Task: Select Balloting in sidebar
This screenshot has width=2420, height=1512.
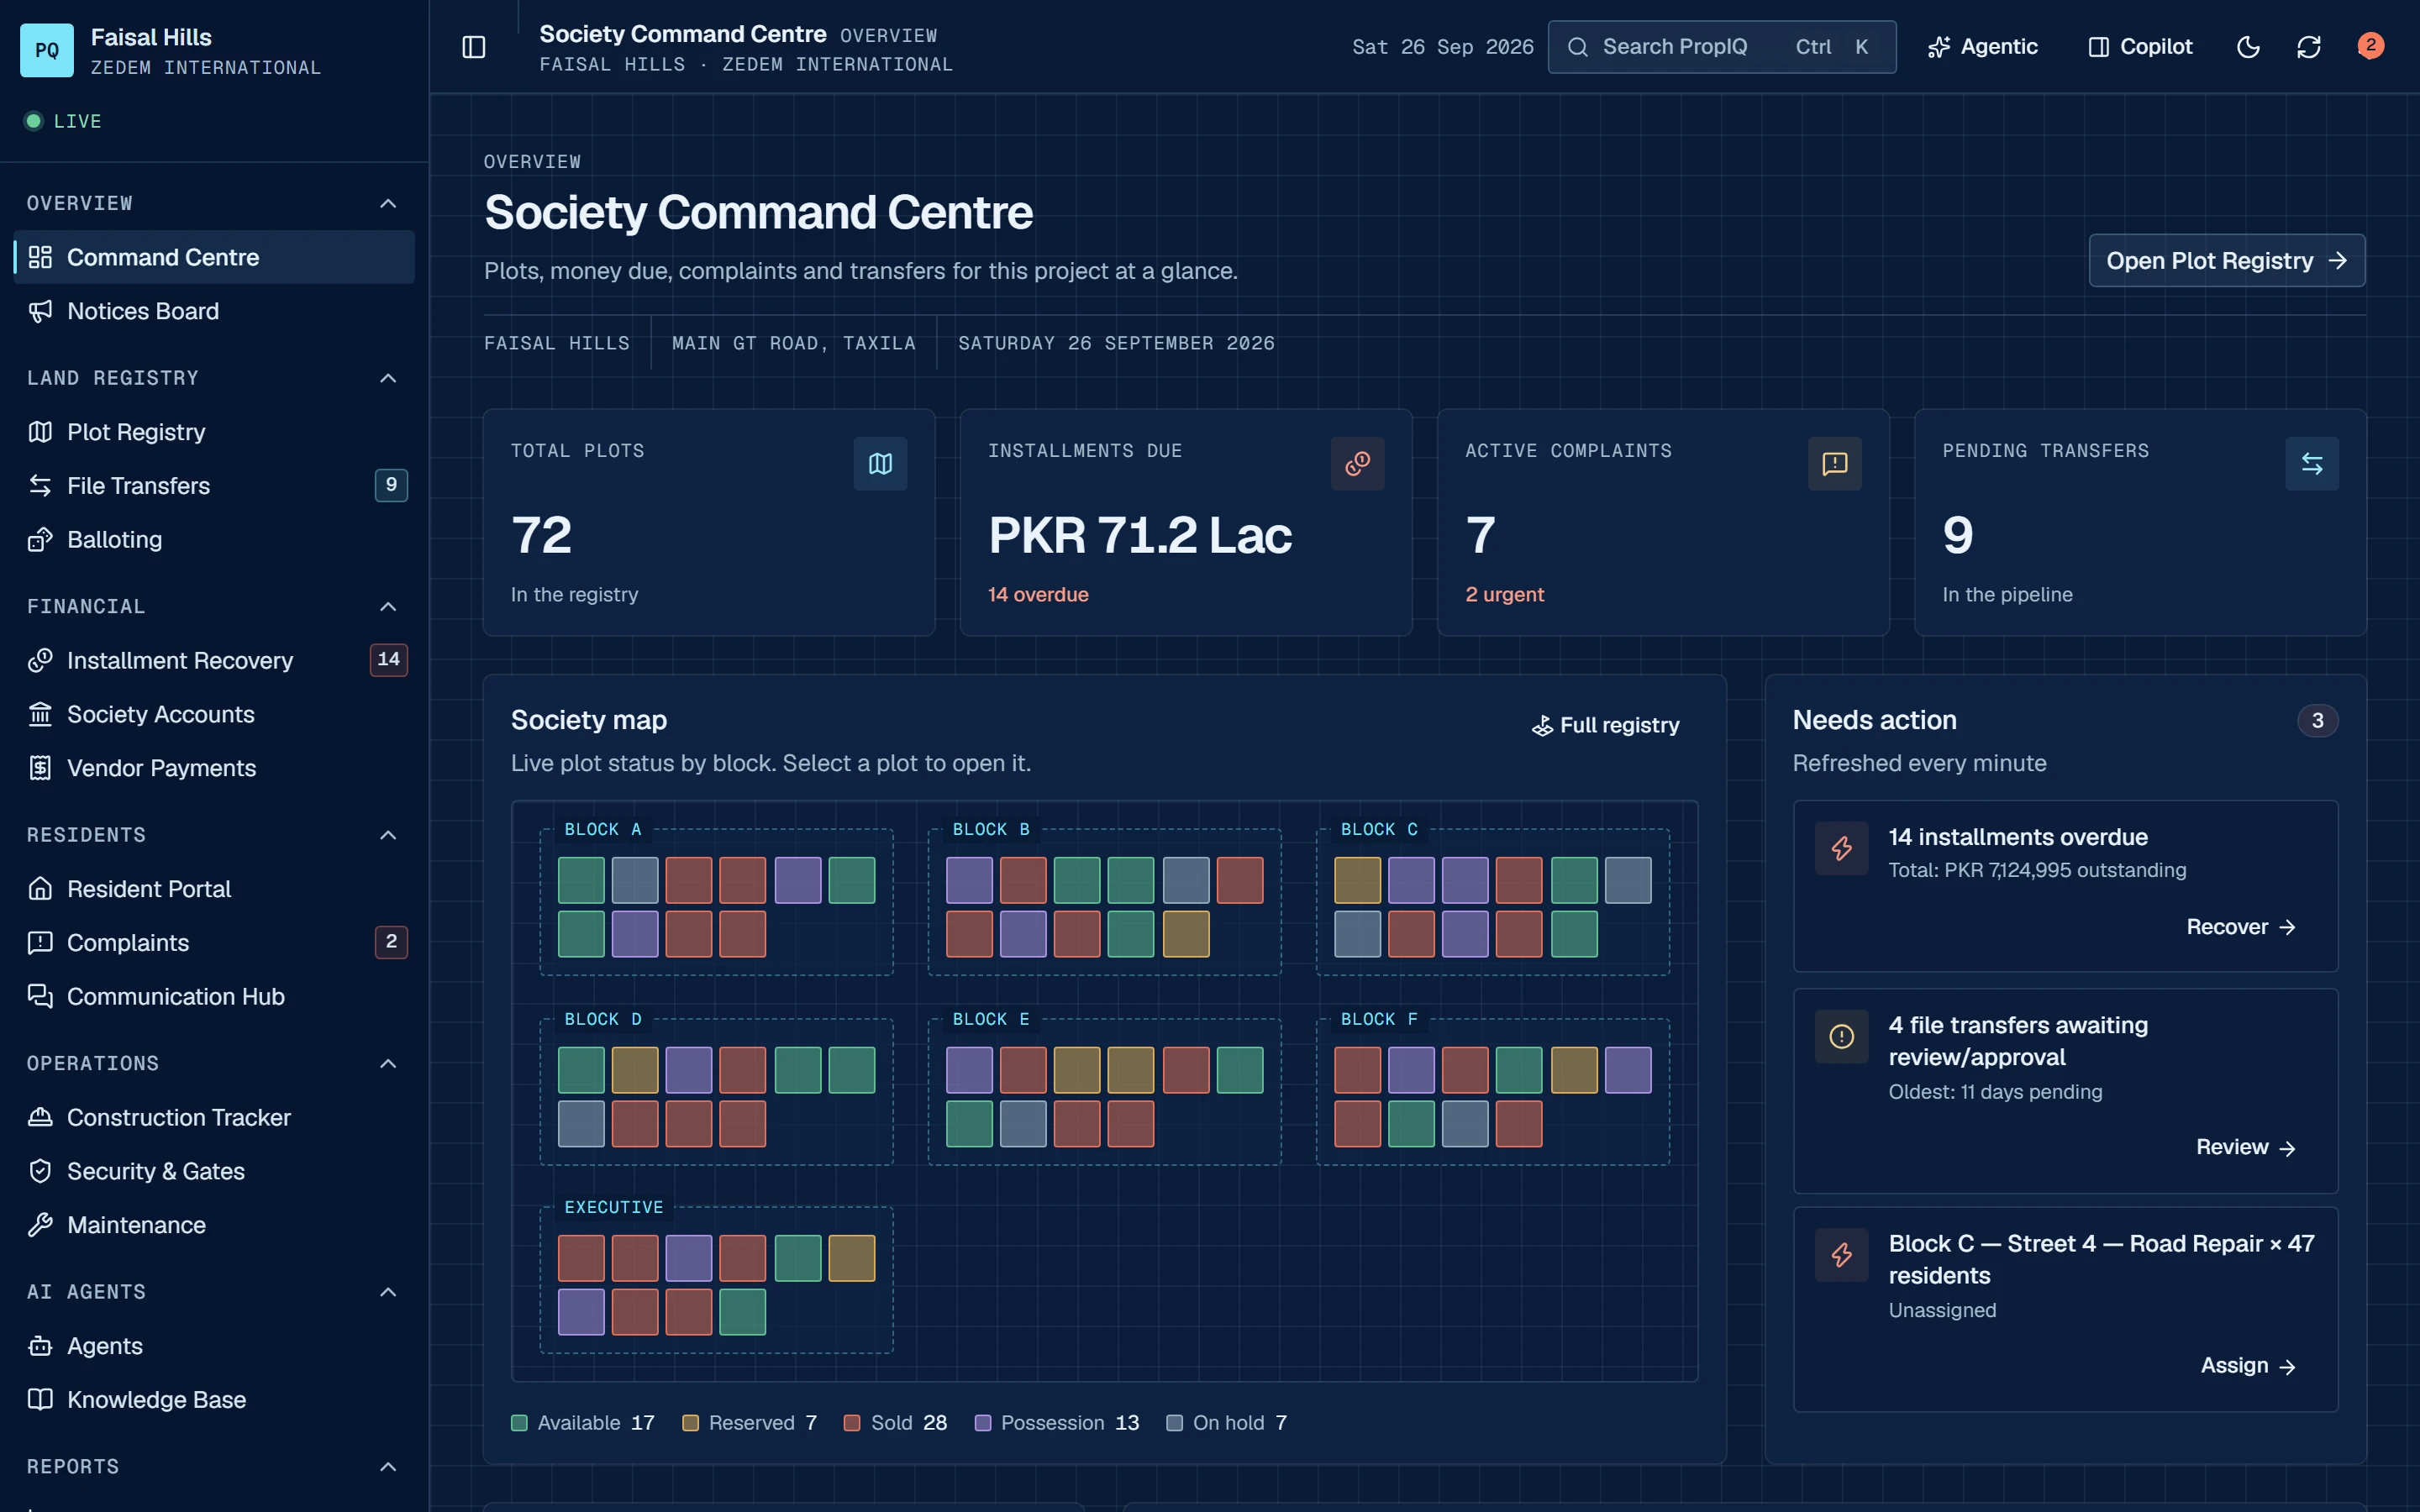Action: [214, 540]
